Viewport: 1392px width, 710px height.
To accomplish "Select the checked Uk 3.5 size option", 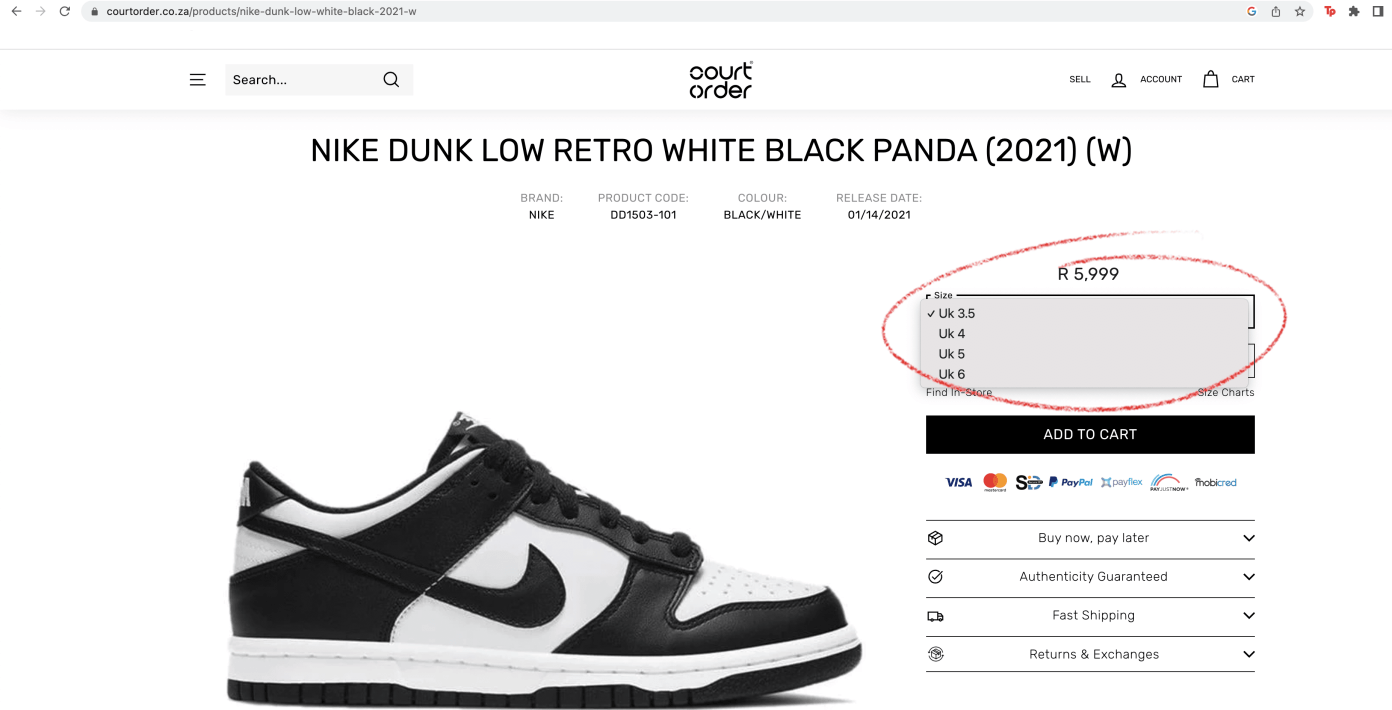I will pos(957,313).
